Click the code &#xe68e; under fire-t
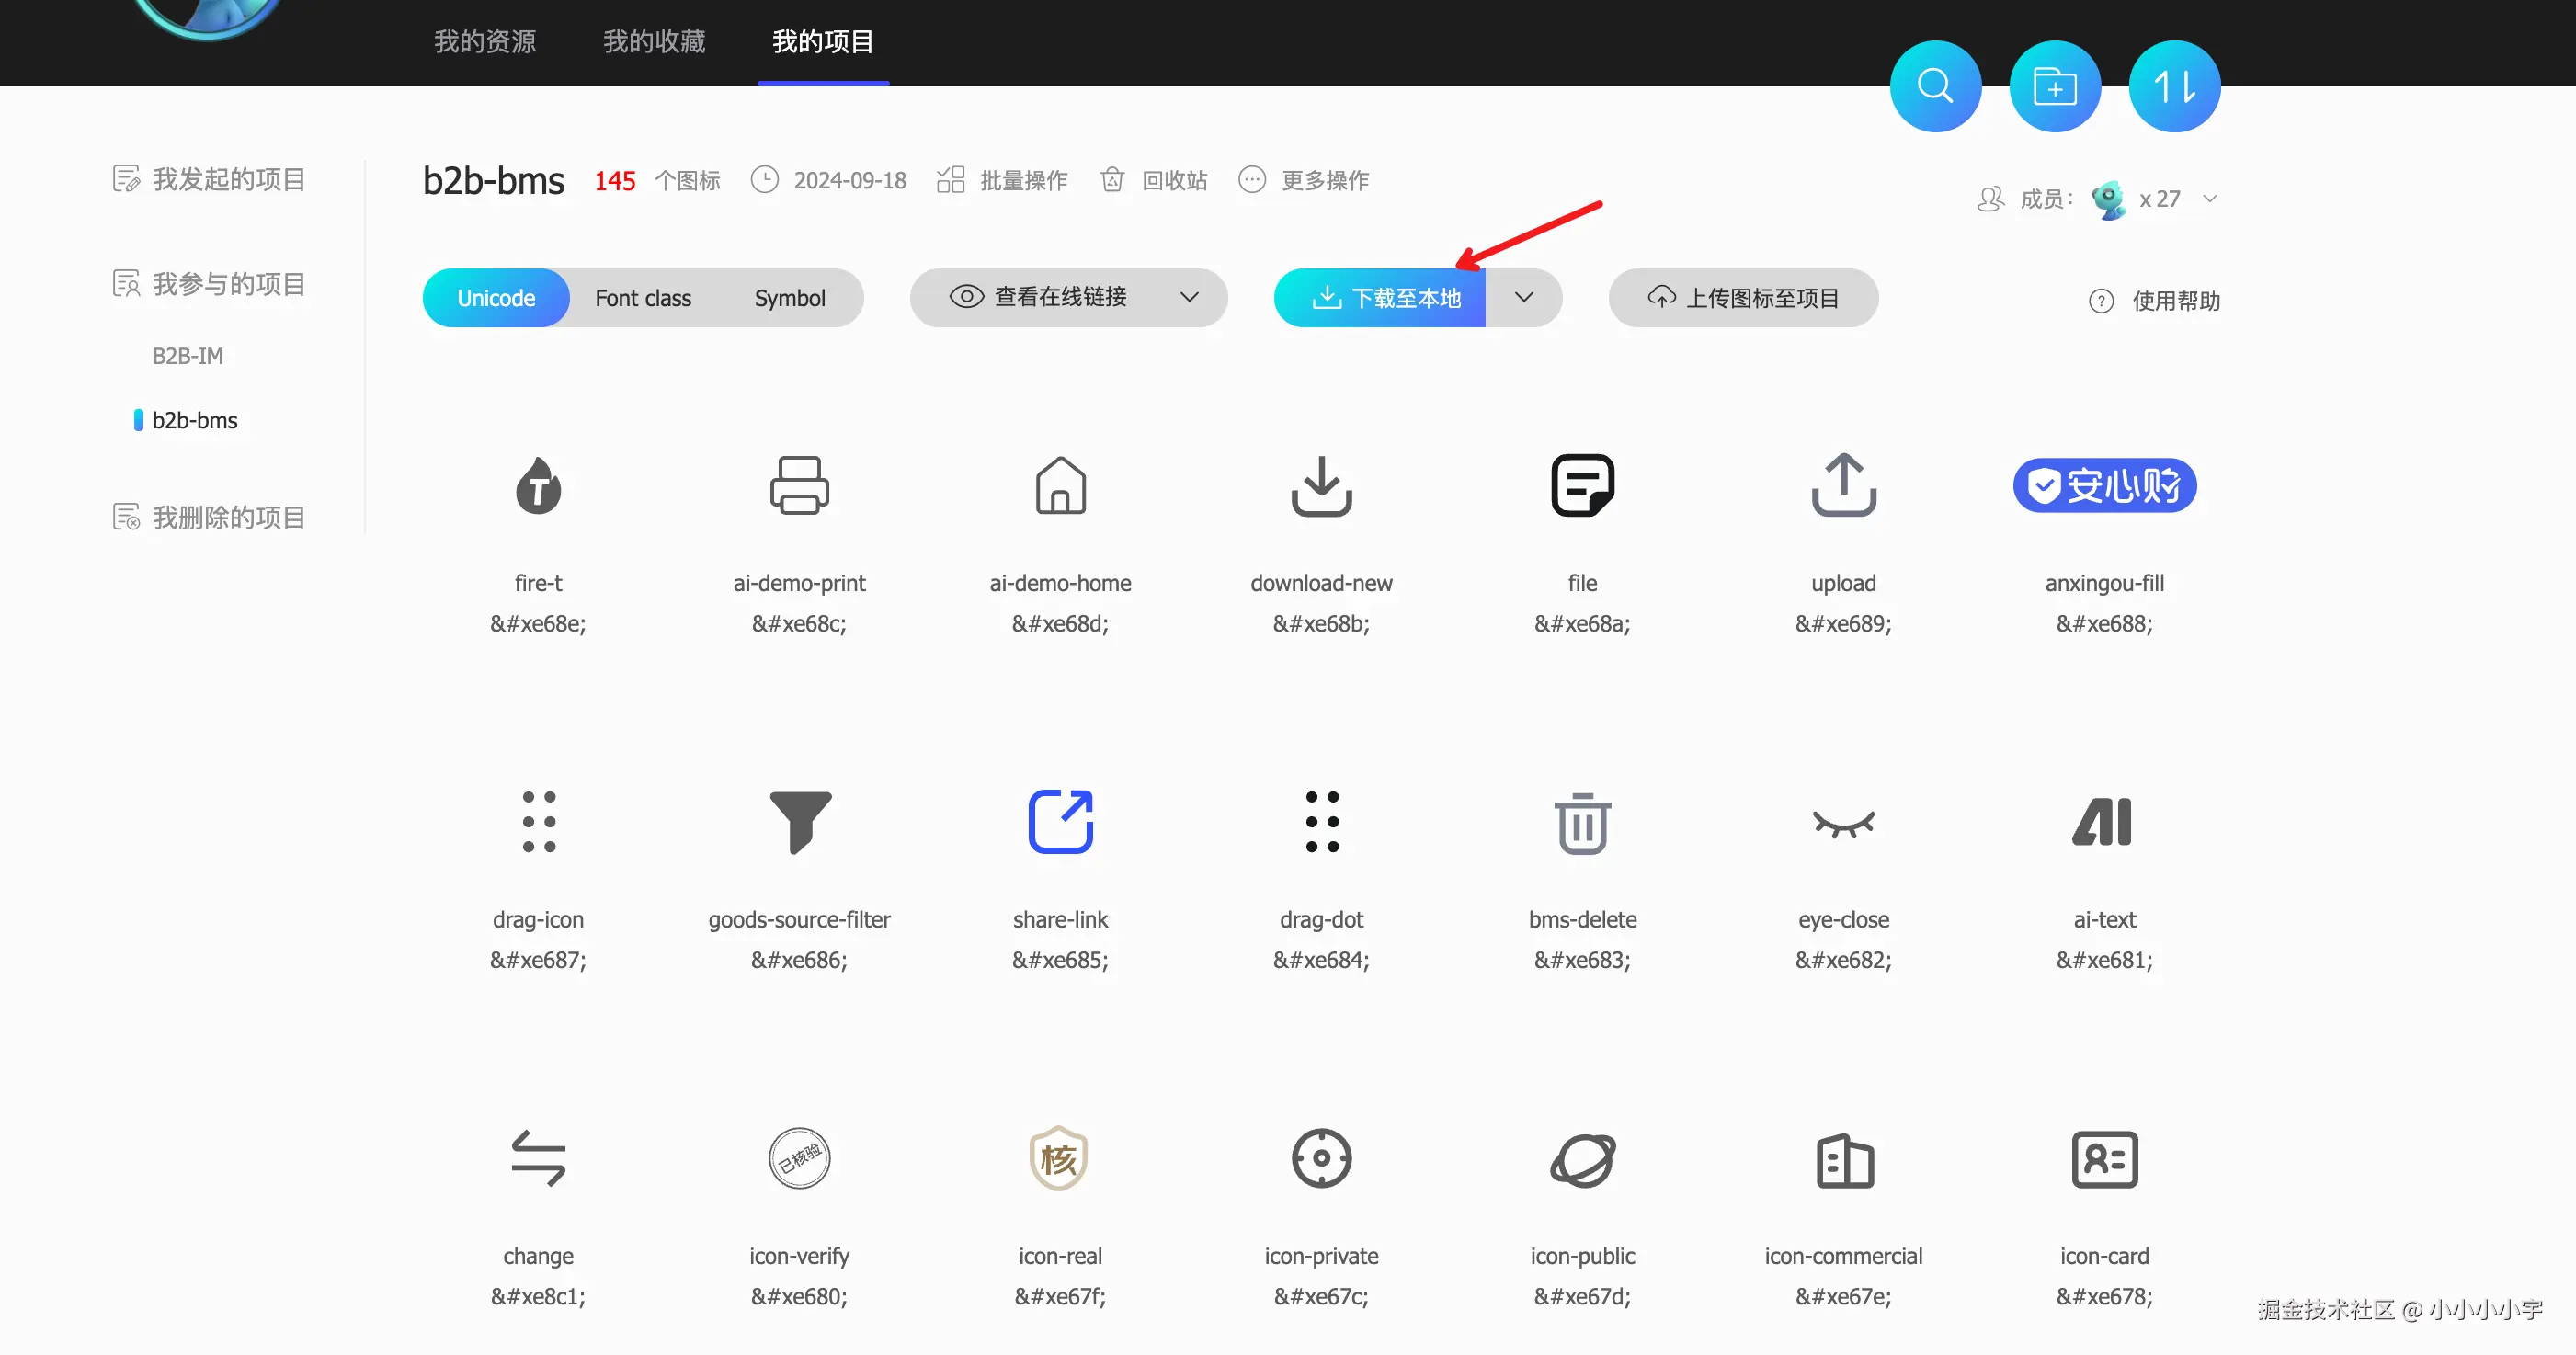 click(x=538, y=624)
